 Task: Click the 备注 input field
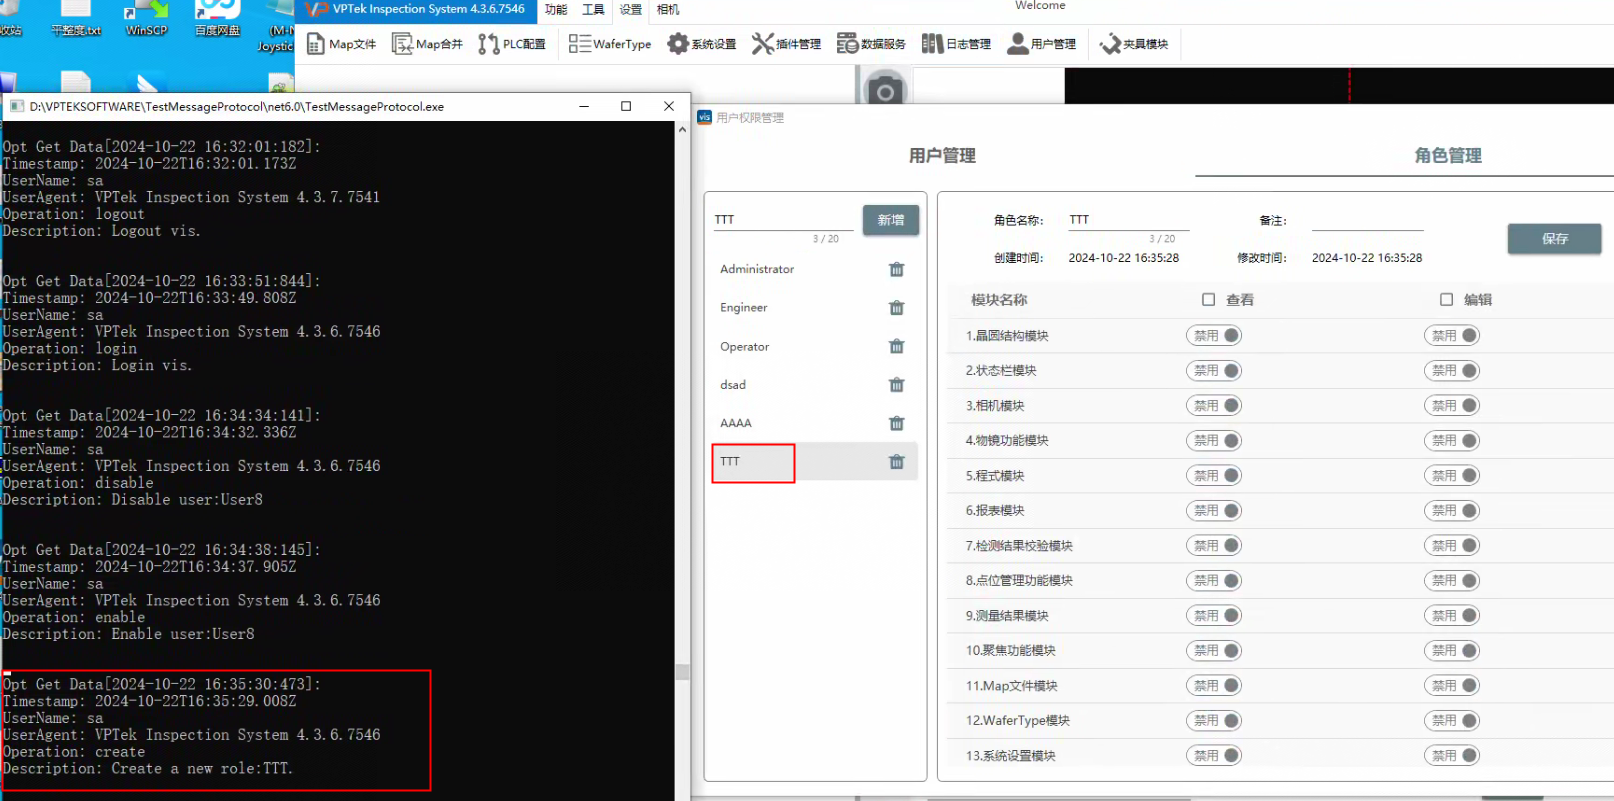(x=1366, y=221)
